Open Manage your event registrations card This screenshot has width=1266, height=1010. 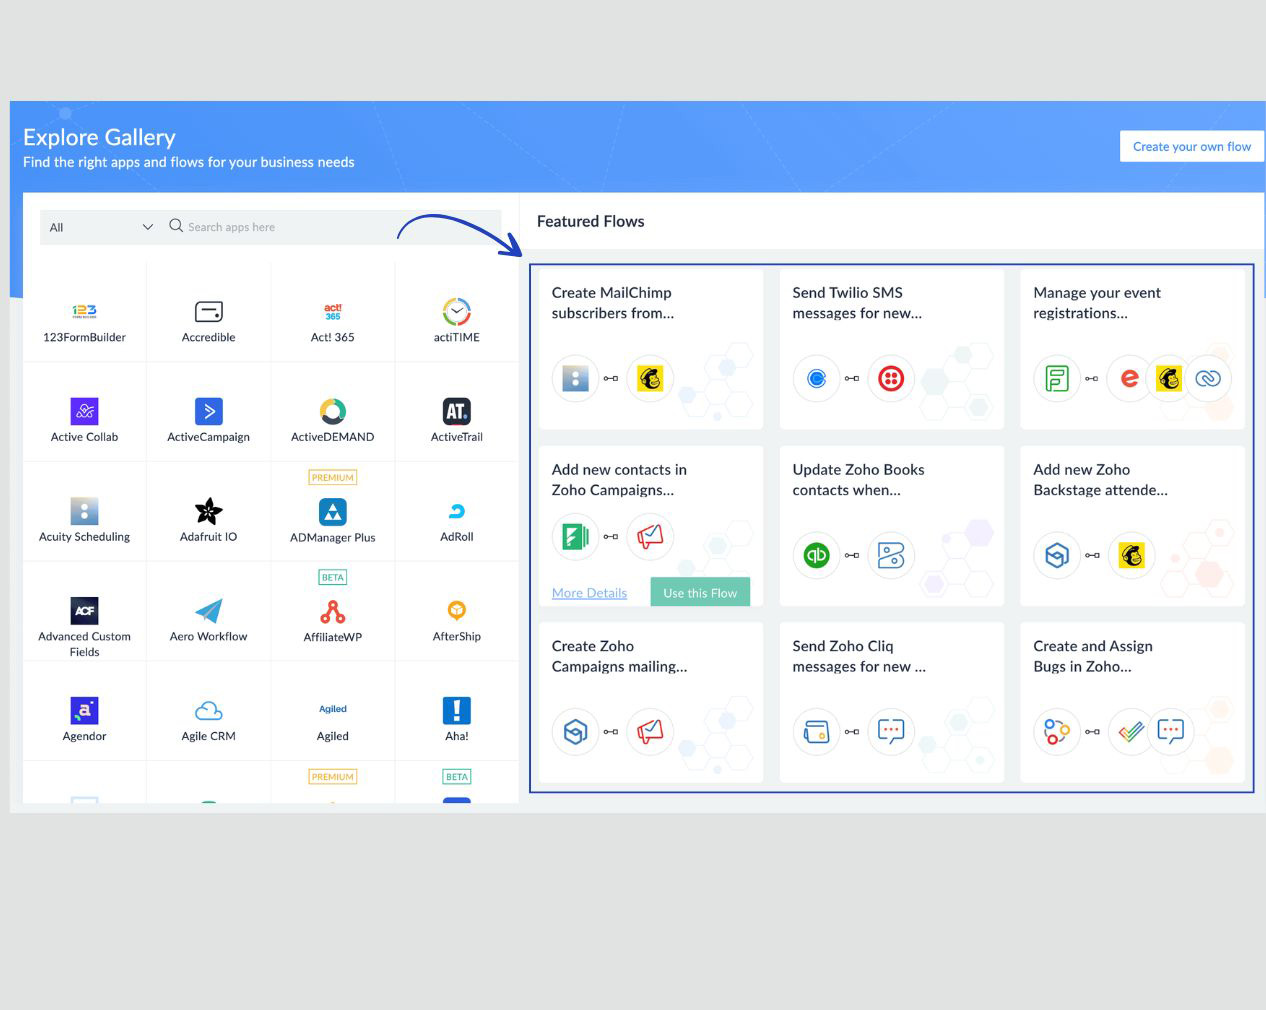(1132, 348)
